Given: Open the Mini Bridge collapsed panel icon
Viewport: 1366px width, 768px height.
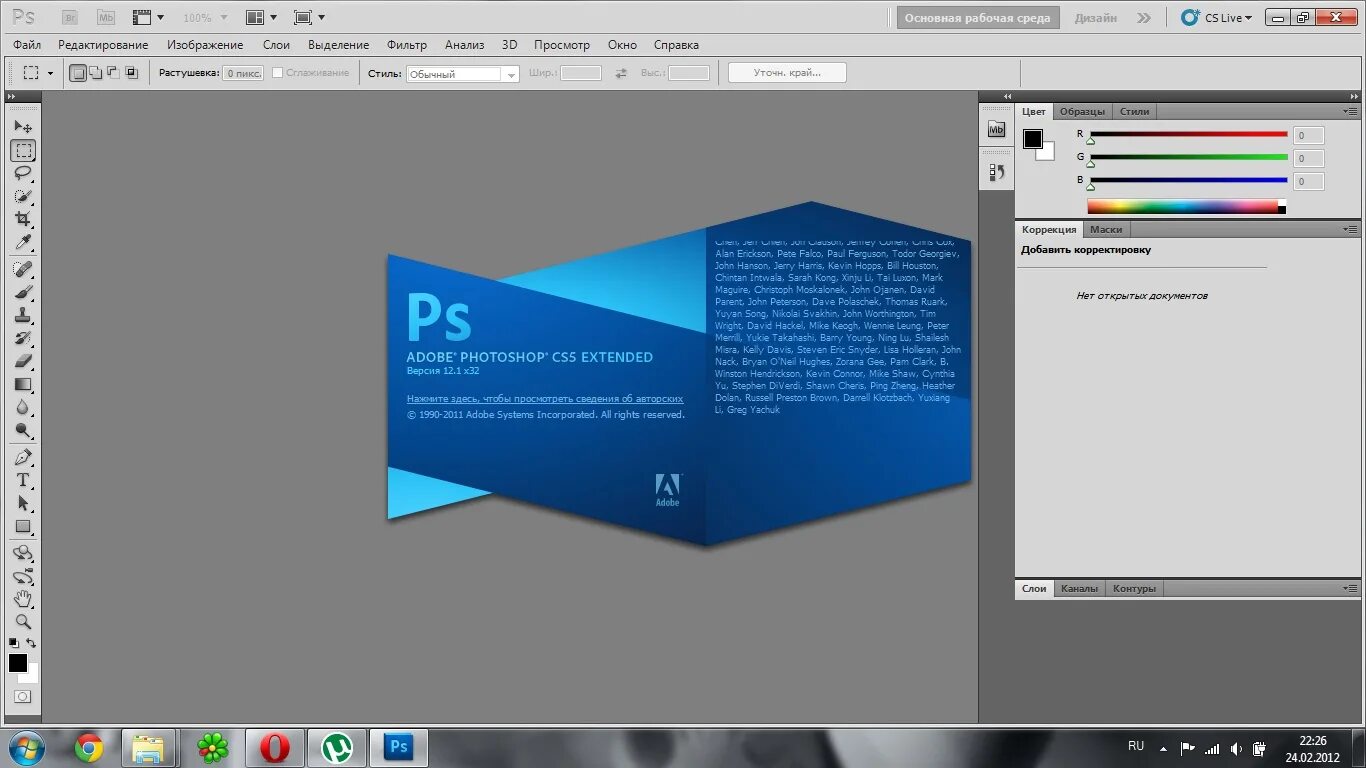Looking at the screenshot, I should pyautogui.click(x=996, y=129).
